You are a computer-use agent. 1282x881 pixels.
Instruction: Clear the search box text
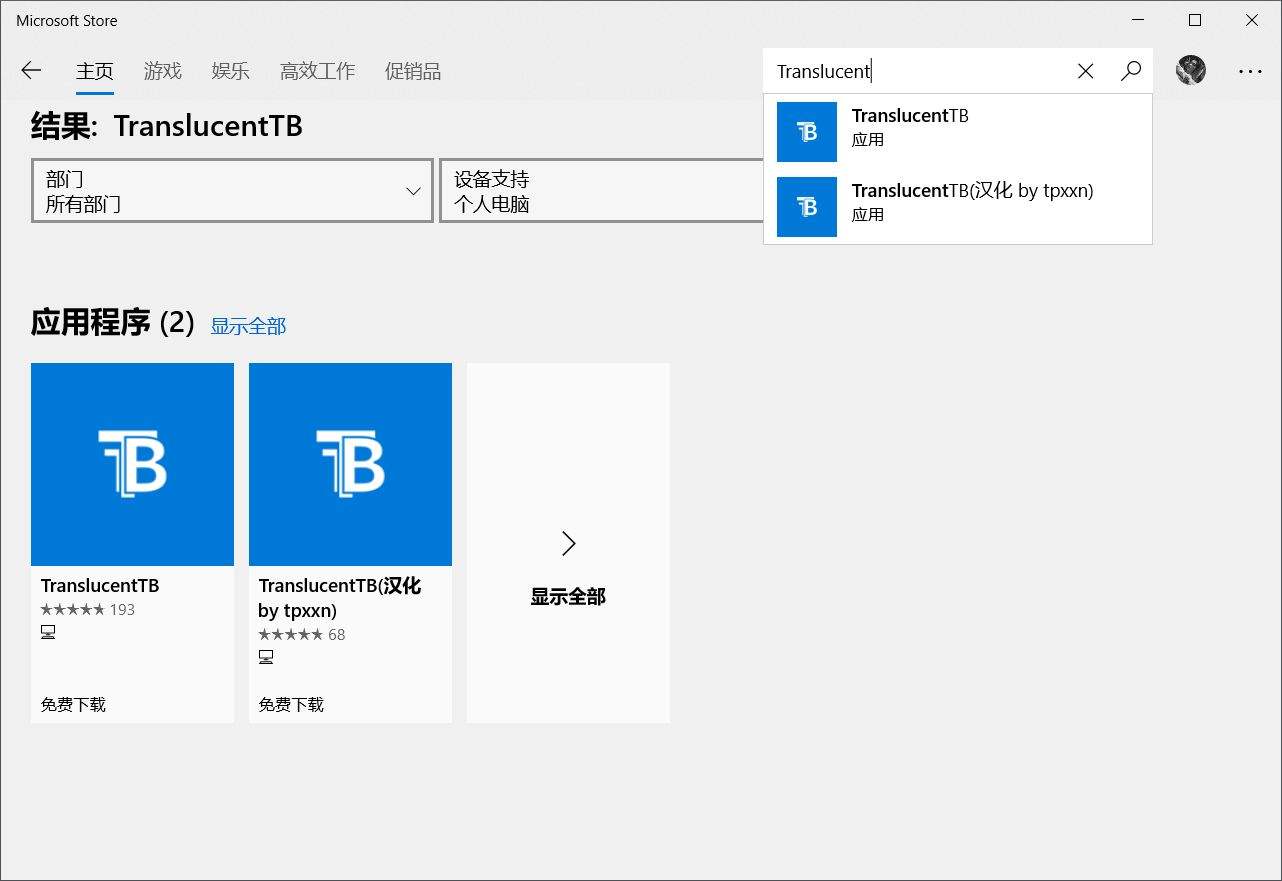1085,71
